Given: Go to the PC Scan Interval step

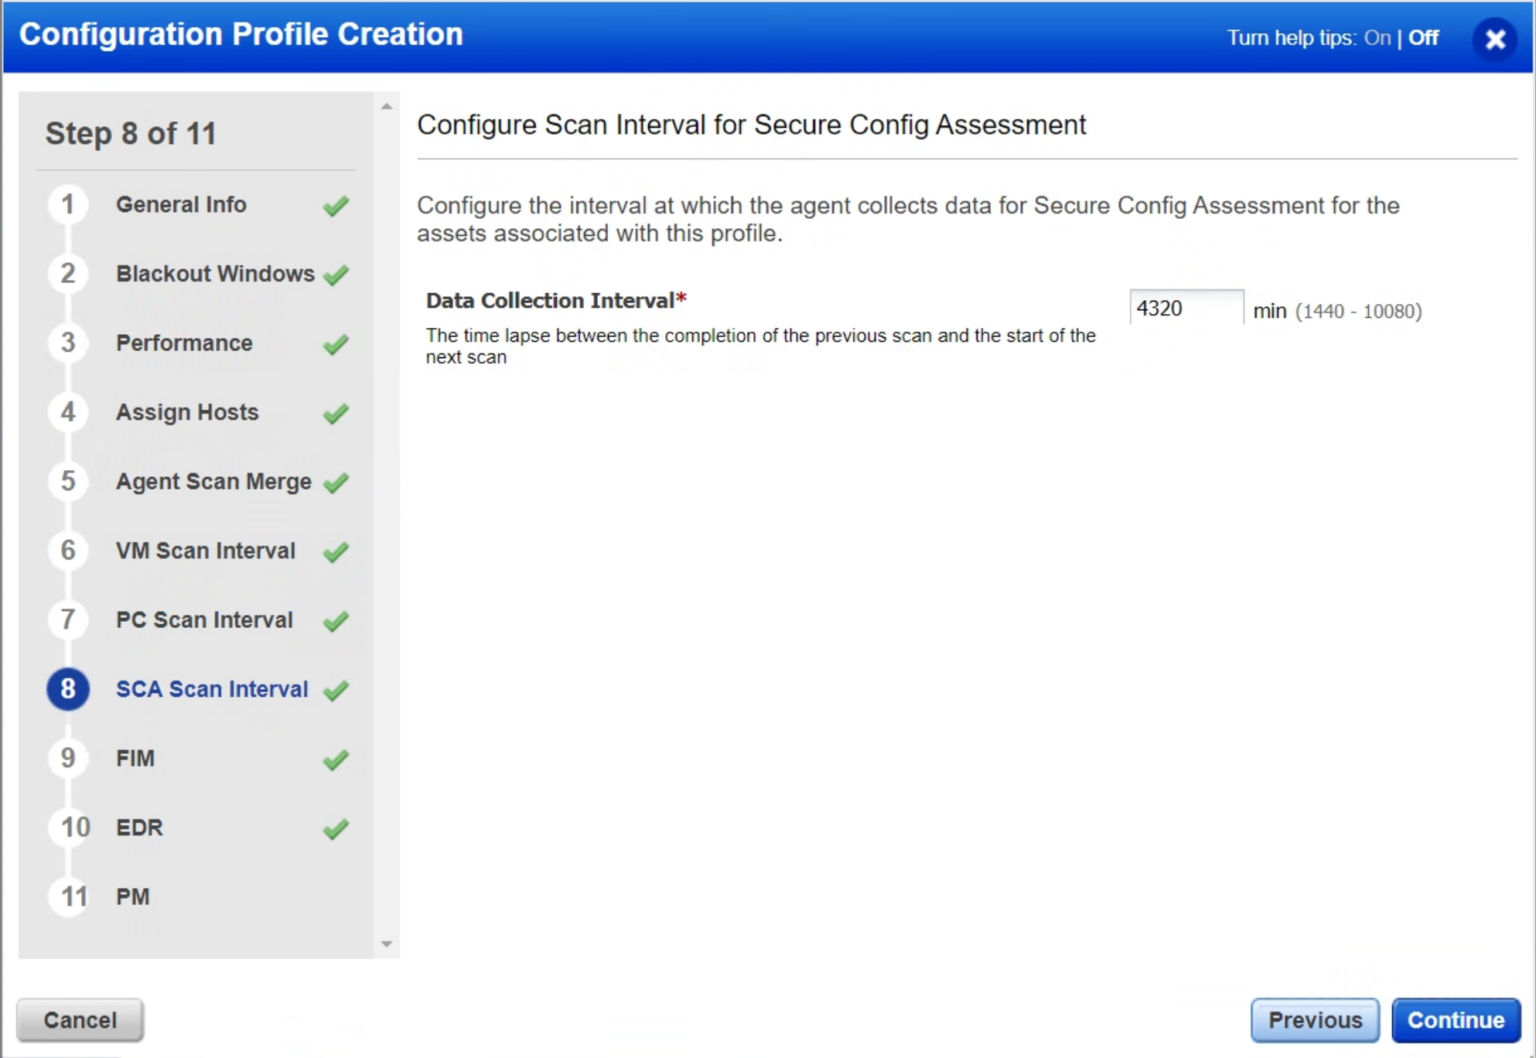Looking at the screenshot, I should pyautogui.click(x=203, y=620).
